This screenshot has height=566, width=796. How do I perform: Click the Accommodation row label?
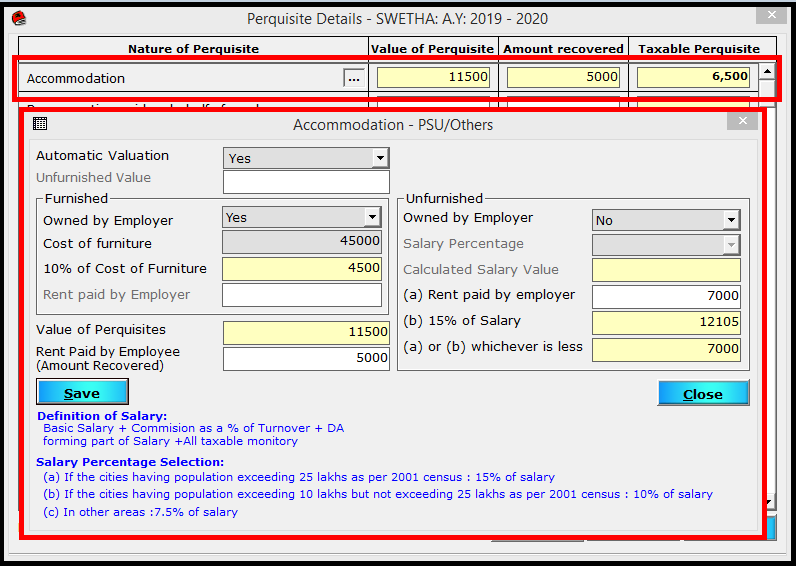(76, 79)
